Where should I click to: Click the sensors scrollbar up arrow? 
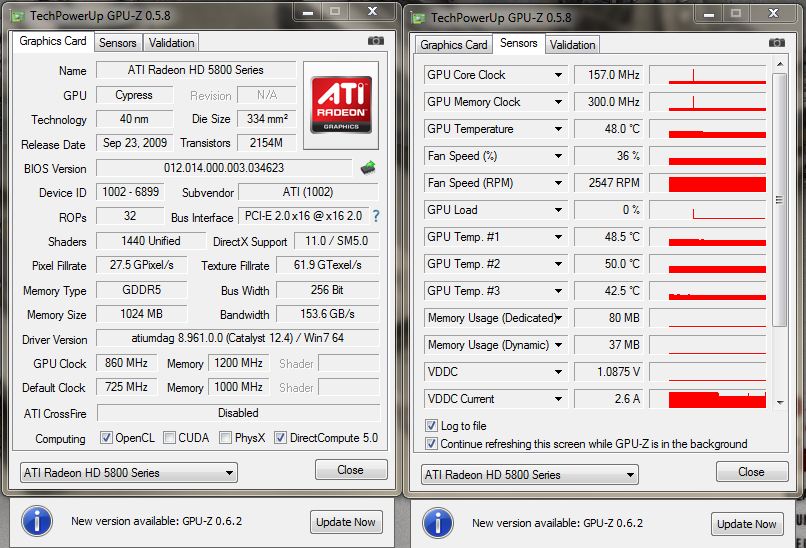[780, 64]
